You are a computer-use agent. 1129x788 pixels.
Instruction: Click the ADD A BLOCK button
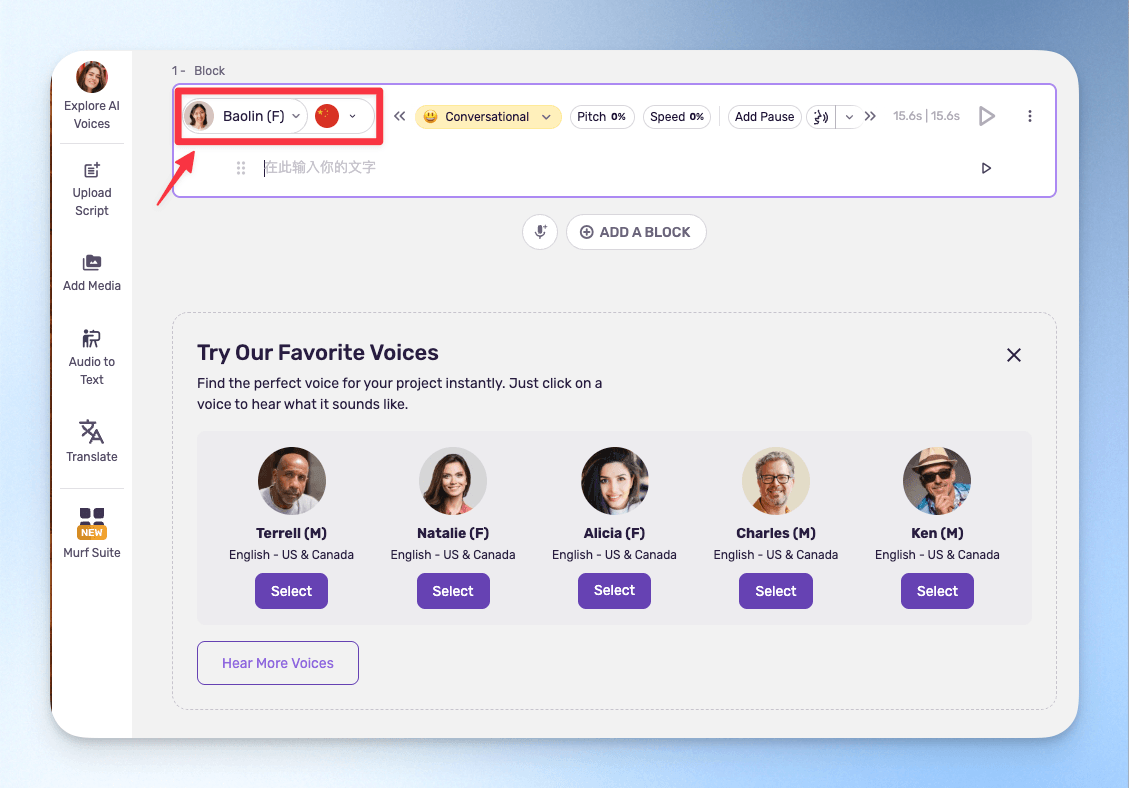click(636, 232)
